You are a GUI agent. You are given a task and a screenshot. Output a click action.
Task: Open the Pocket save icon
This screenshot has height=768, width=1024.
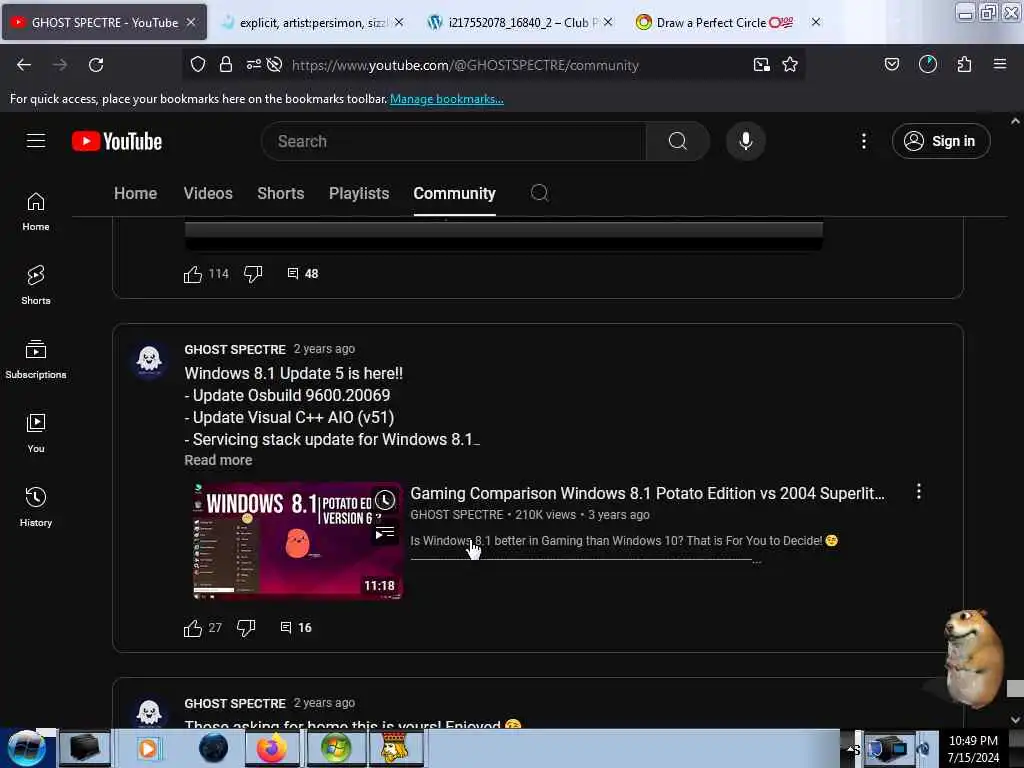tap(891, 65)
